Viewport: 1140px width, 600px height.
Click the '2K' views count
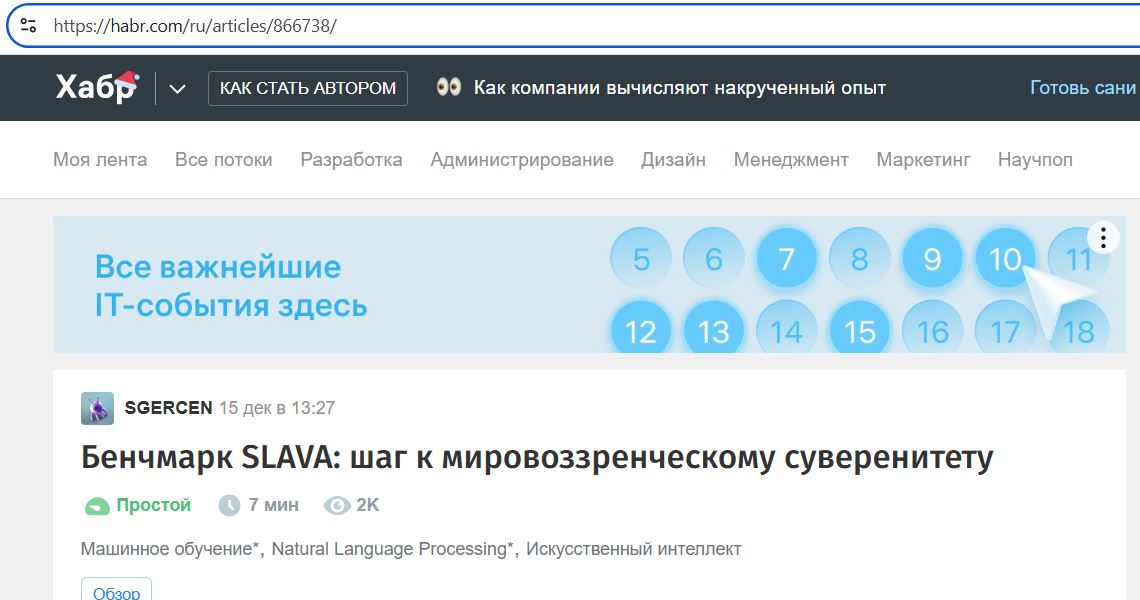[368, 505]
